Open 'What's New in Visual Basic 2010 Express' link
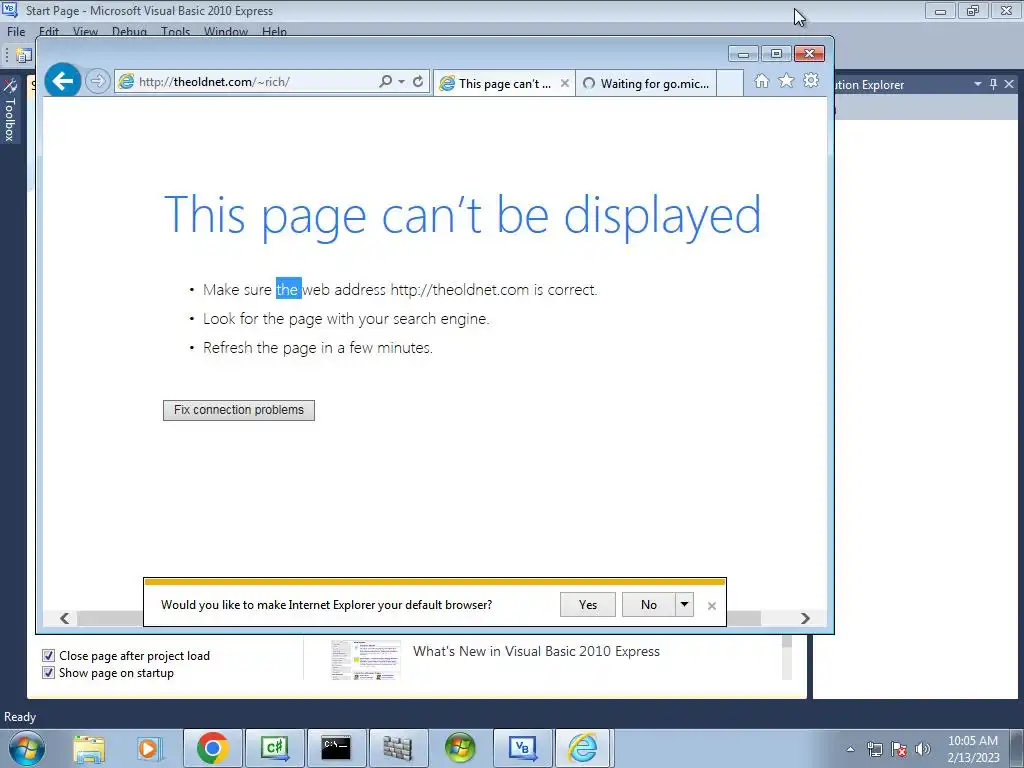The image size is (1024, 768). tap(536, 651)
